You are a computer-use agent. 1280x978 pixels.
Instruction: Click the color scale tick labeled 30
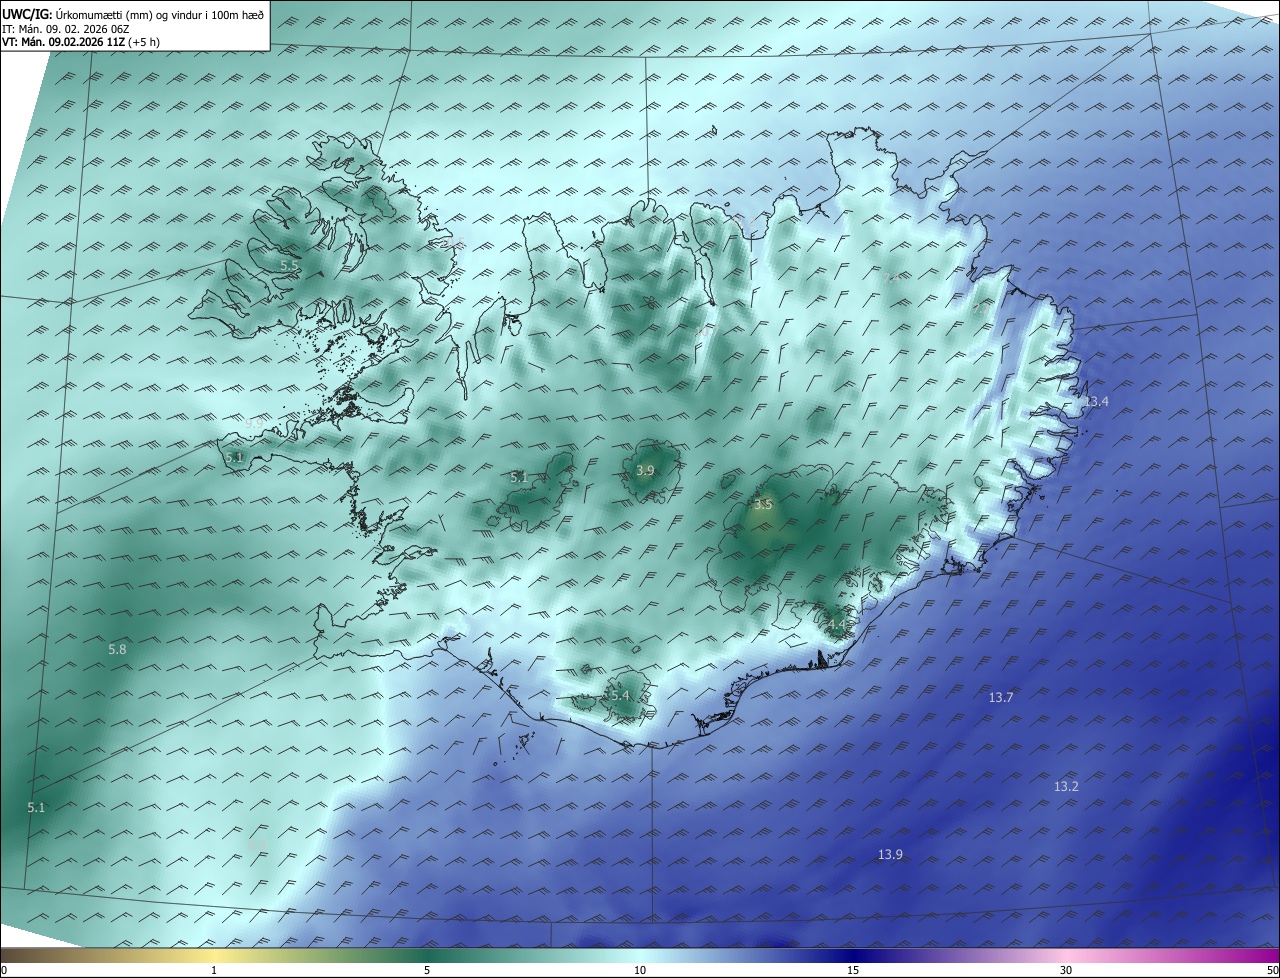click(1066, 970)
